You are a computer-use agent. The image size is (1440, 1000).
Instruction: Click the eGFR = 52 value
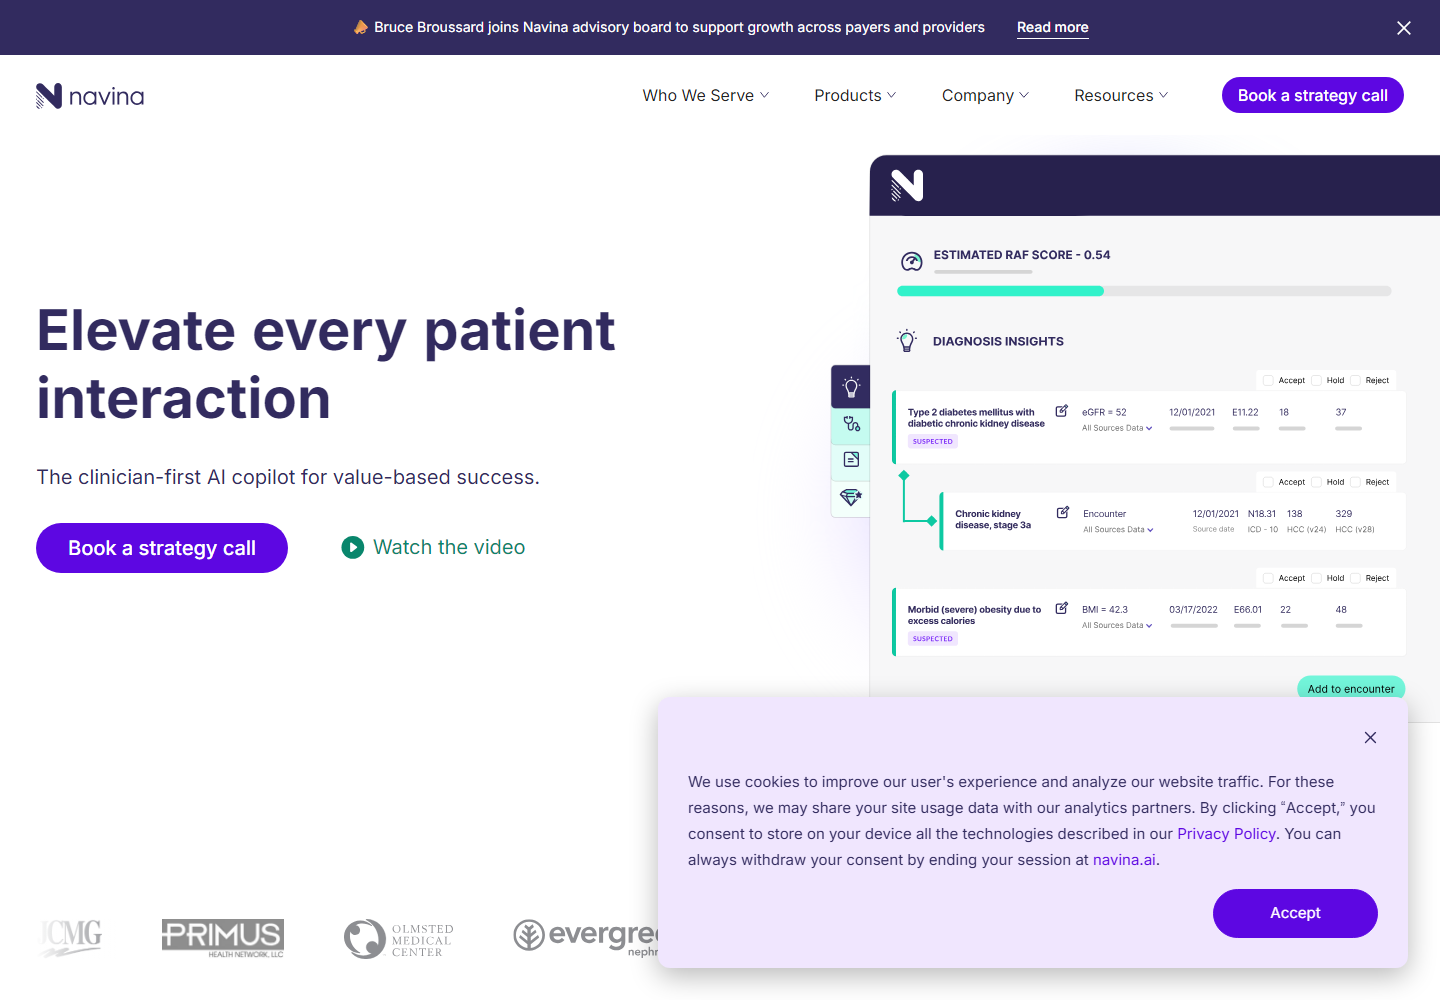(1104, 412)
